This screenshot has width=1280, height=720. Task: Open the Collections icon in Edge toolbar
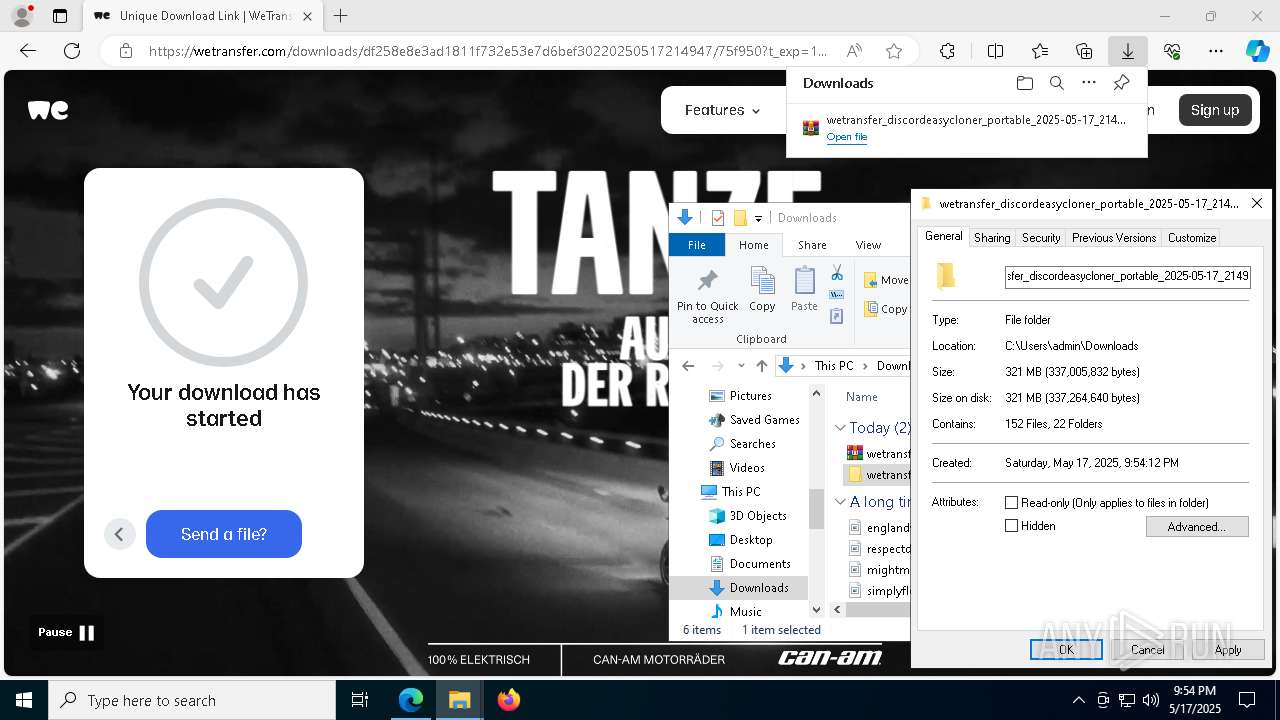click(1084, 51)
